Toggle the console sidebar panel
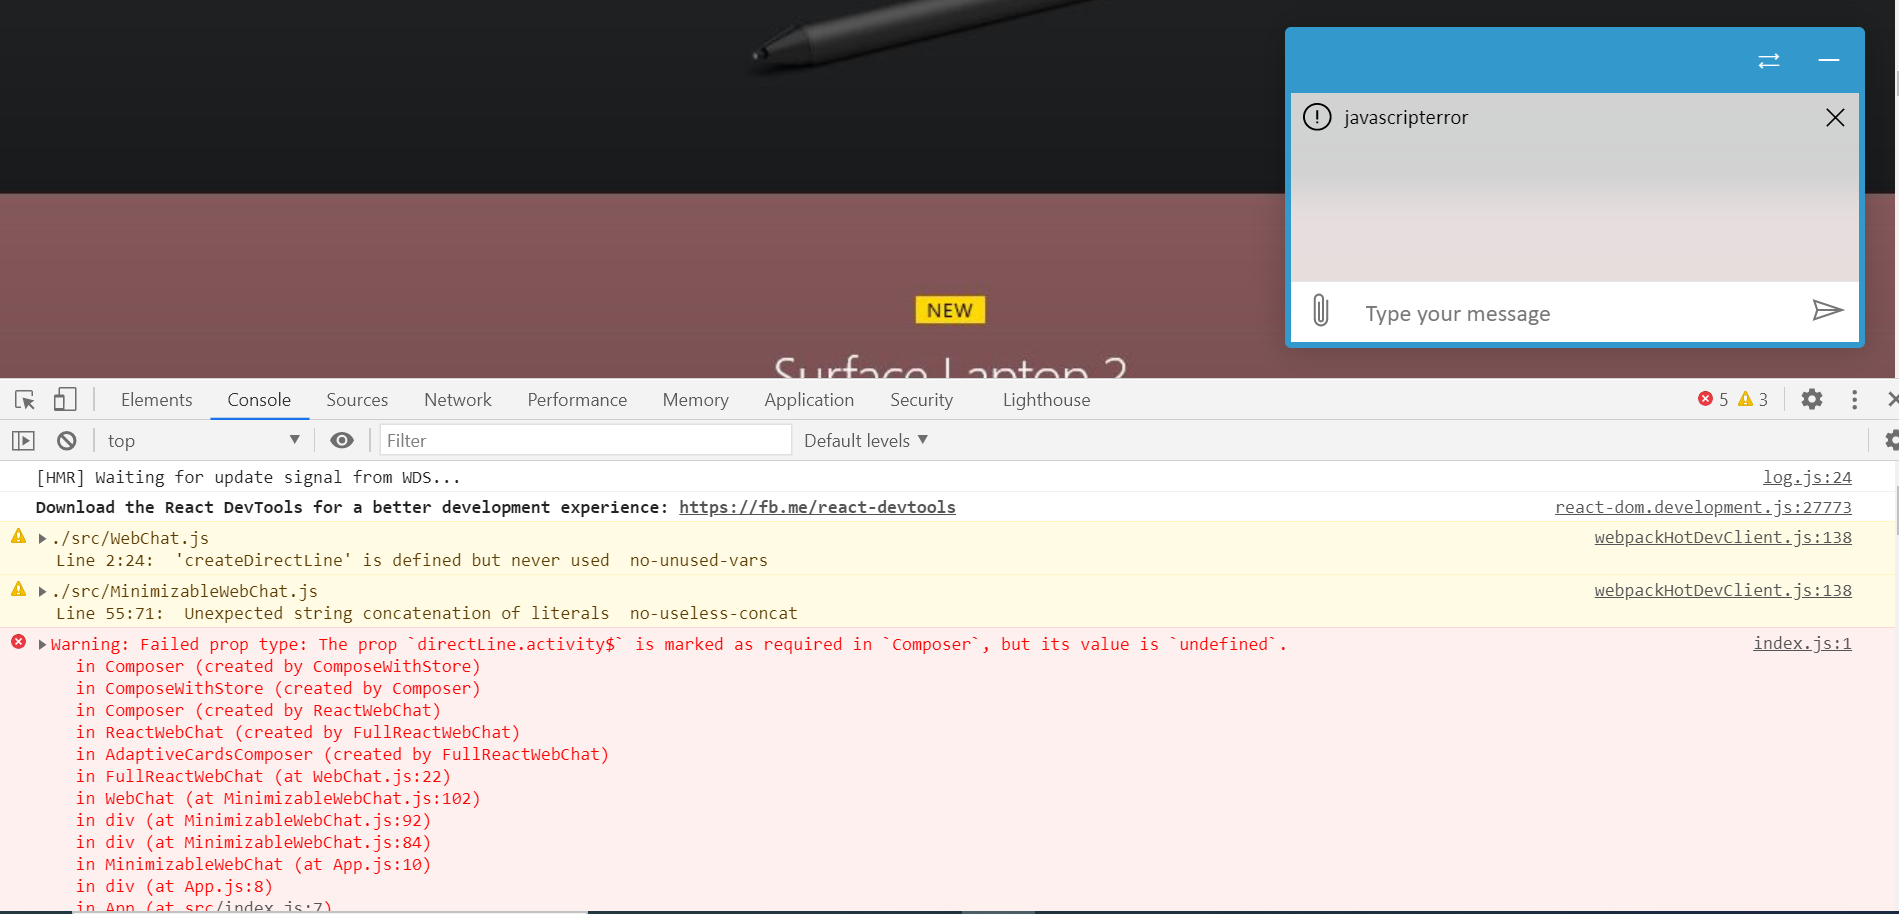The image size is (1899, 914). pyautogui.click(x=22, y=440)
